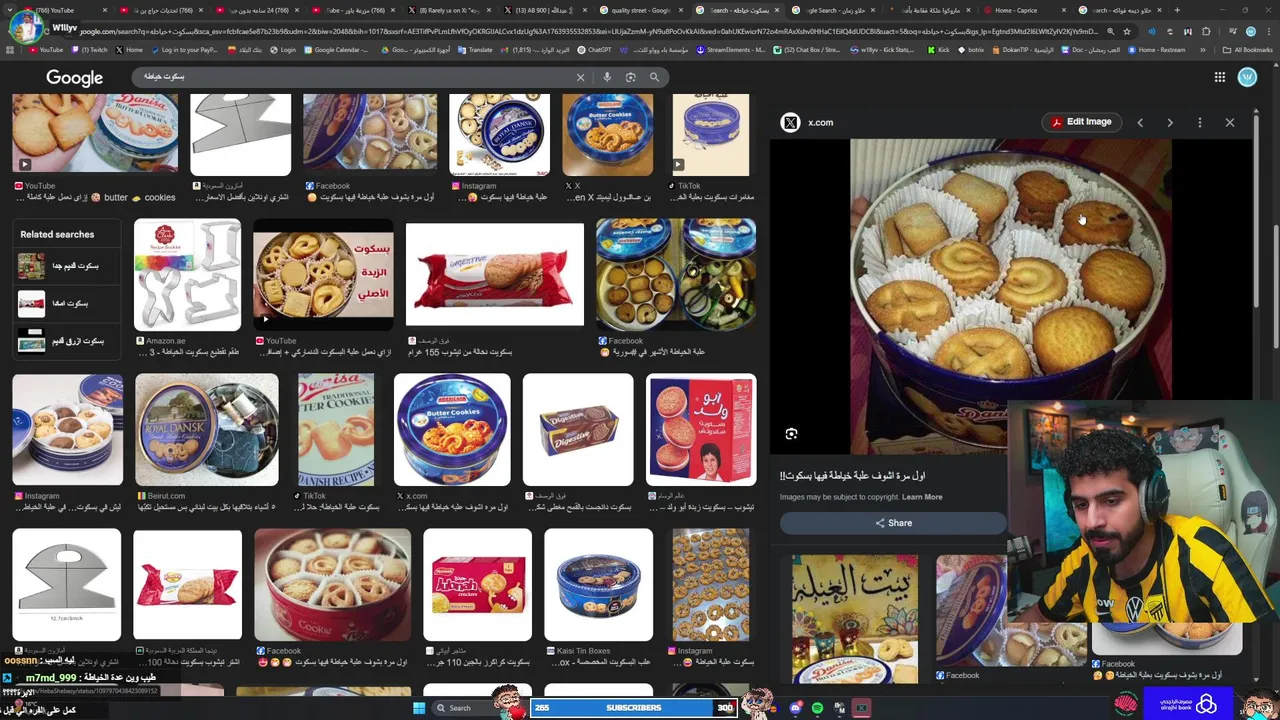The image size is (1280, 720).
Task: Close the image preview panel
Action: pos(1230,122)
